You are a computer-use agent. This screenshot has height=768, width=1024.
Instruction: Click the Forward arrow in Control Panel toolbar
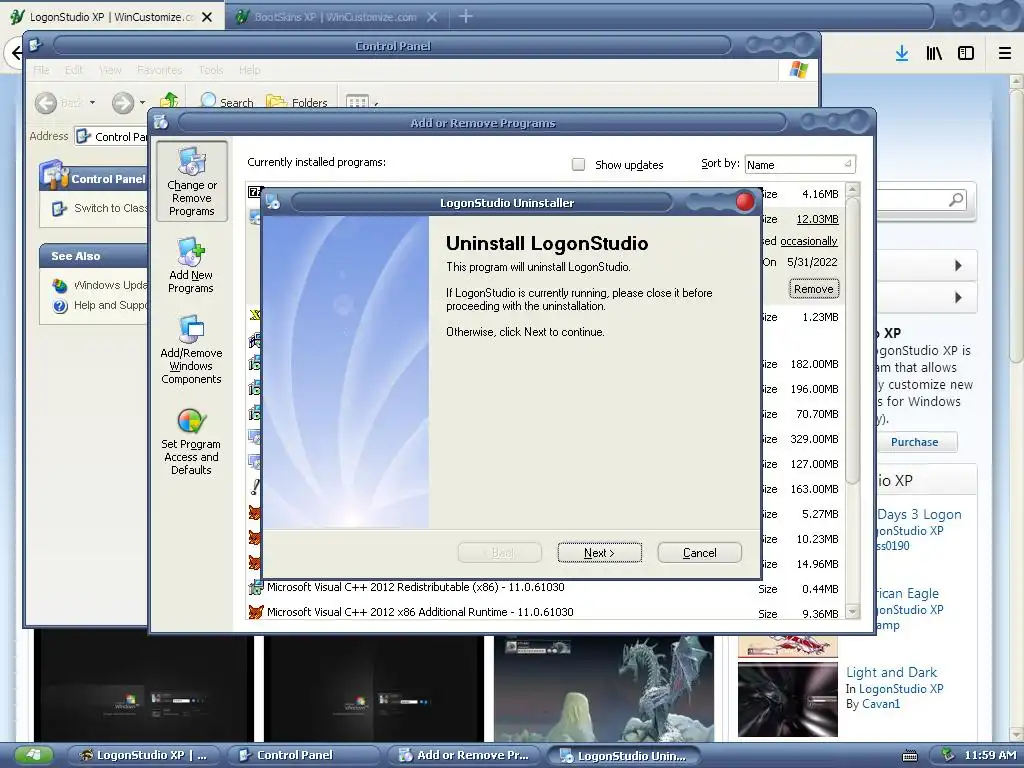[123, 103]
